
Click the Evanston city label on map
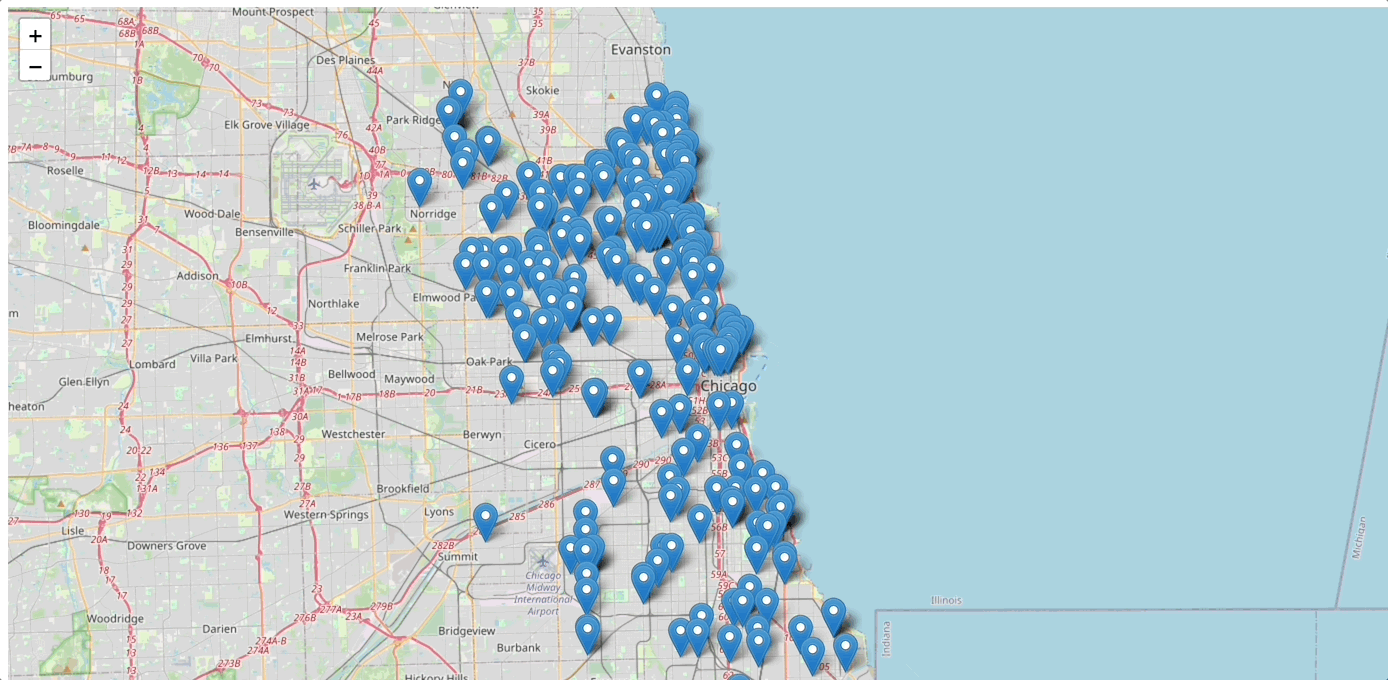[641, 49]
